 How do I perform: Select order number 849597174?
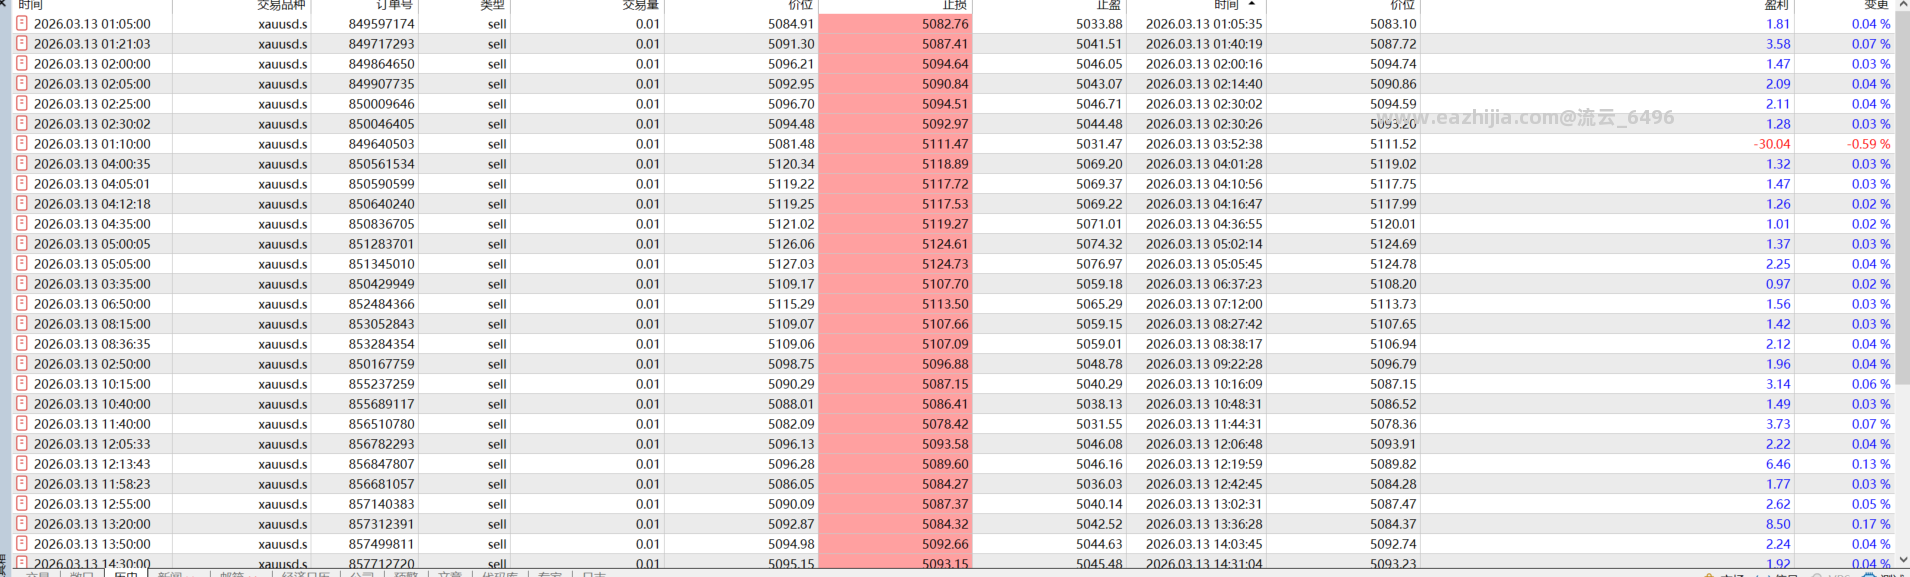point(381,24)
